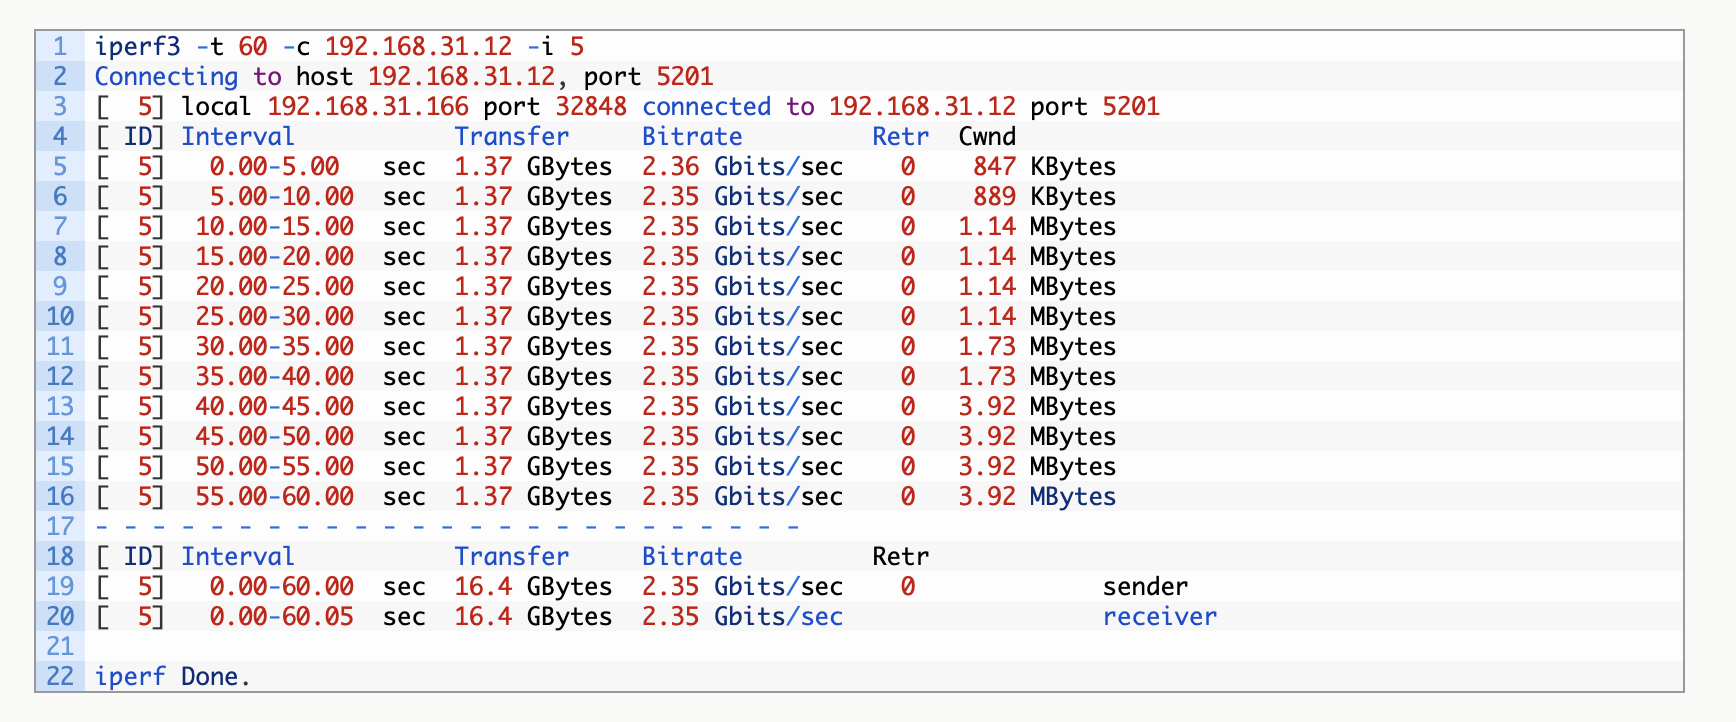Click the Cwnd column header
Viewport: 1736px width, 722px height.
tap(987, 137)
